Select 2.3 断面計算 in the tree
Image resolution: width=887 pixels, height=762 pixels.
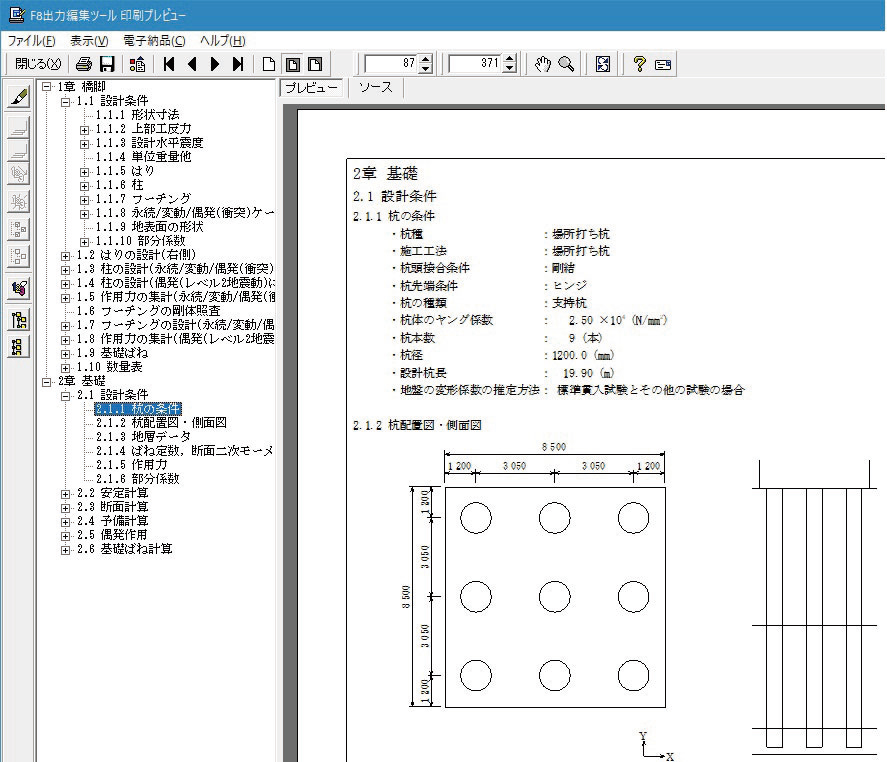click(x=113, y=507)
